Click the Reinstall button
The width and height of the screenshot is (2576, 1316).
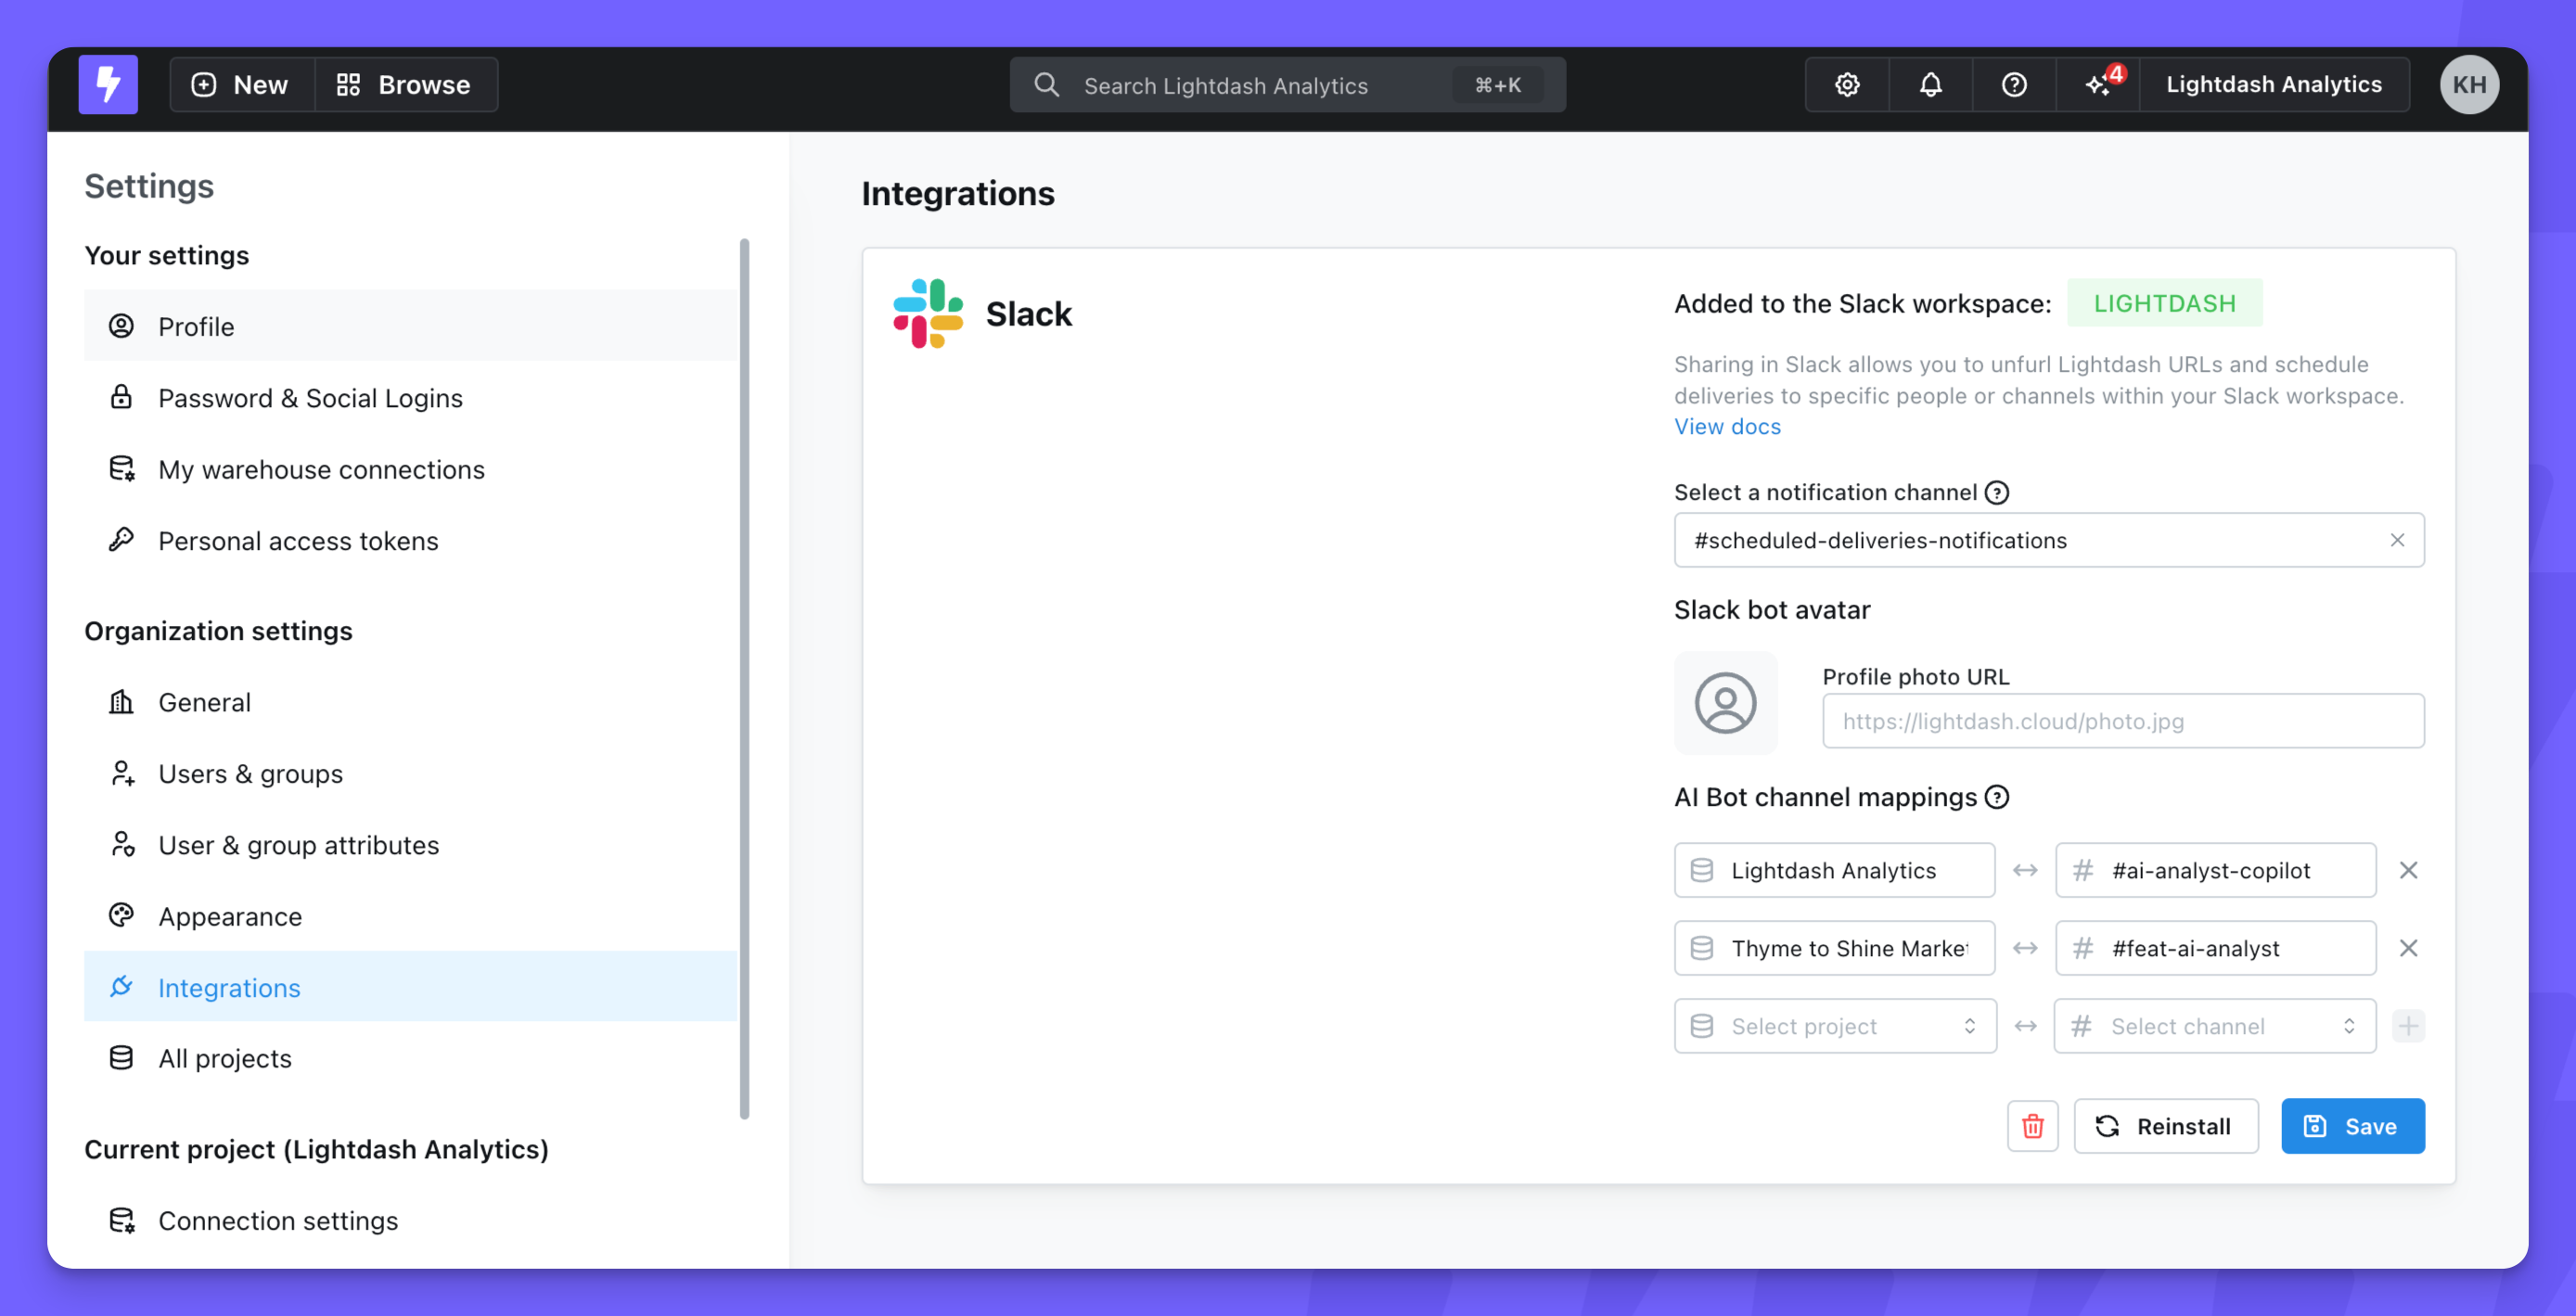[x=2165, y=1126]
